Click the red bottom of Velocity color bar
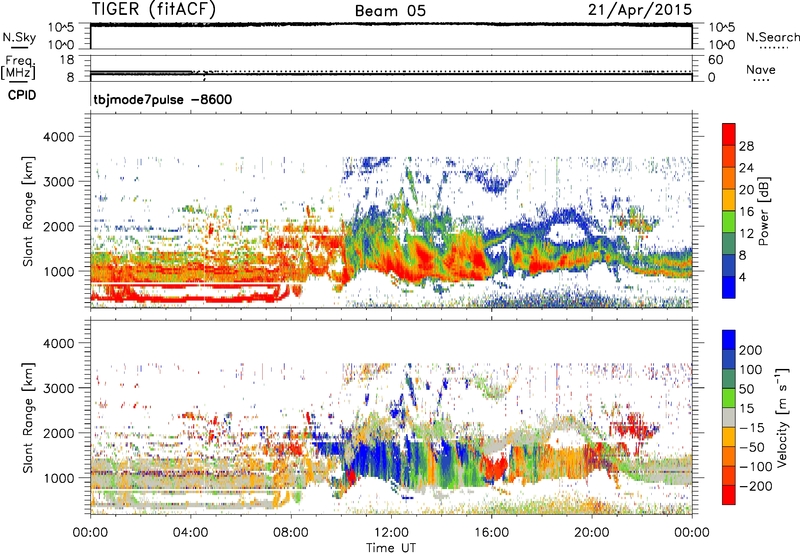The image size is (800, 554). (729, 495)
